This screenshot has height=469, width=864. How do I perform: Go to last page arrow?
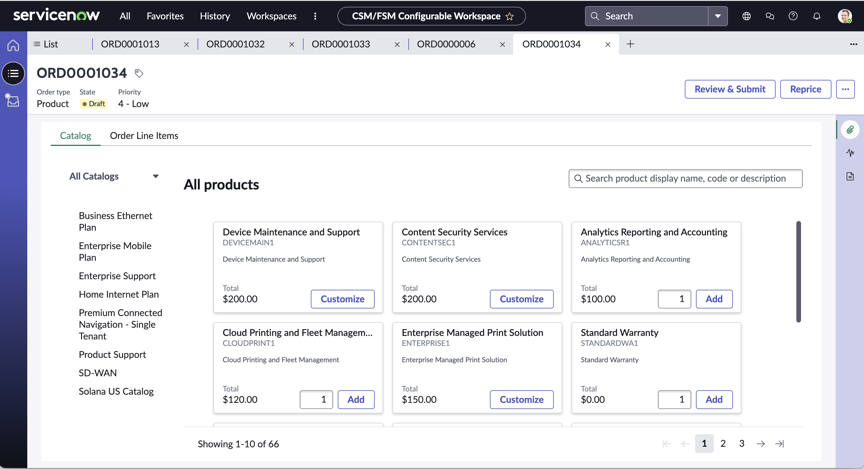[x=780, y=444]
